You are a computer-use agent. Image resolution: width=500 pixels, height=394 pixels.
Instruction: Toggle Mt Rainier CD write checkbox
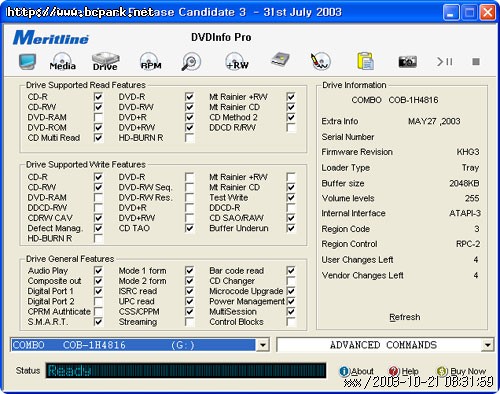coord(291,187)
